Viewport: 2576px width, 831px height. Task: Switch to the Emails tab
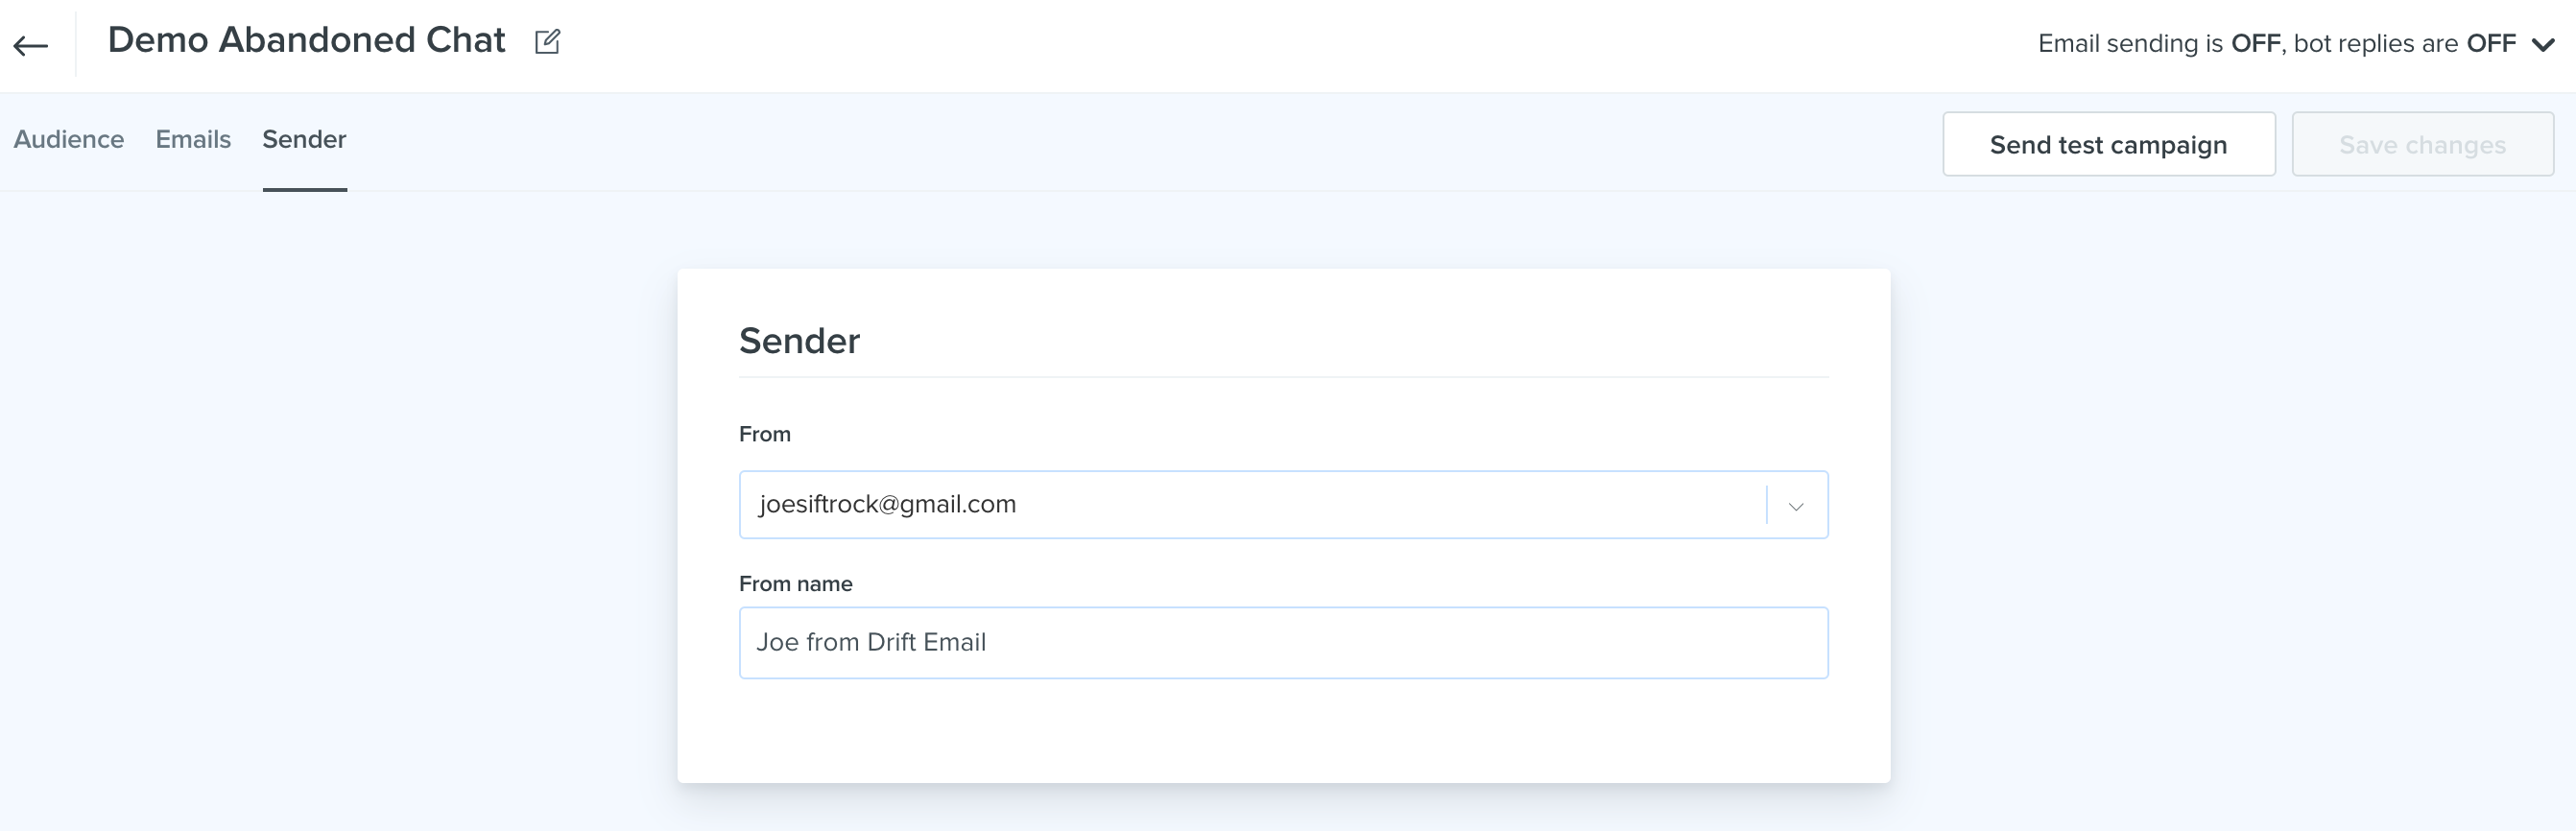(193, 139)
